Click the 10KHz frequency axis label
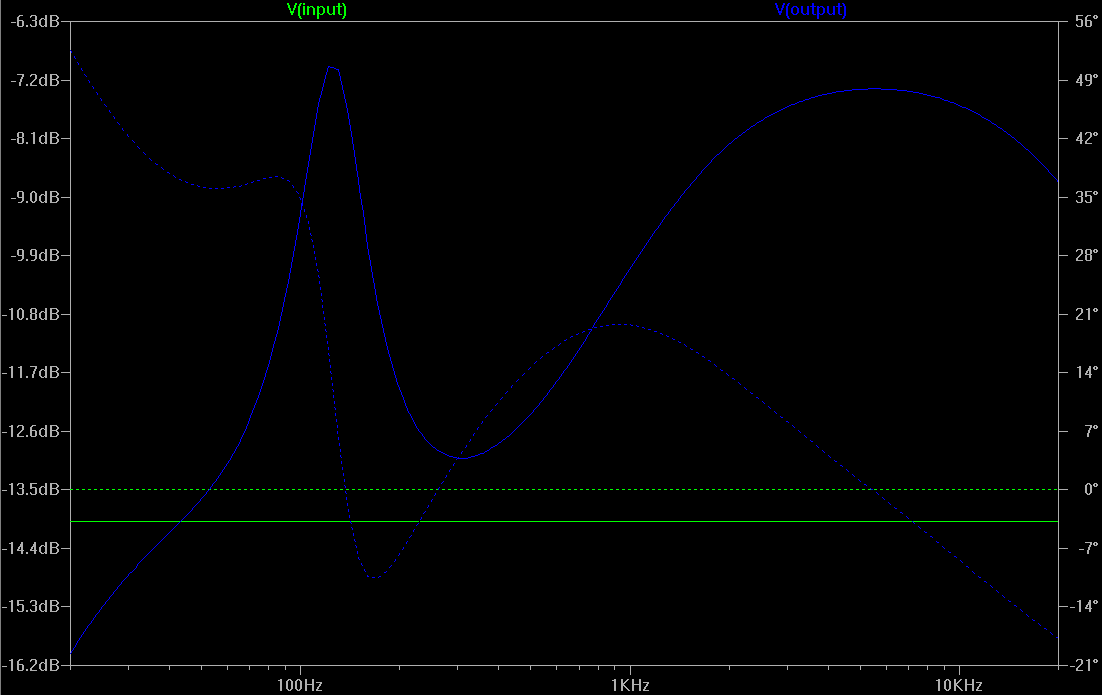The width and height of the screenshot is (1102, 695). pos(958,685)
